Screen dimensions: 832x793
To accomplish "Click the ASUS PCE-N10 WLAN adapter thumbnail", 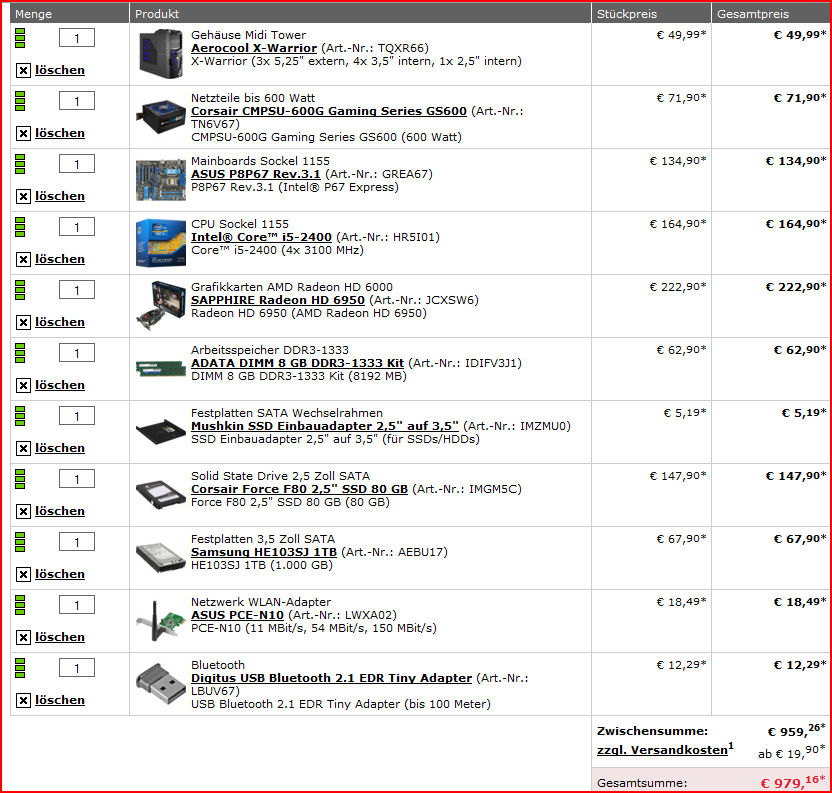I will [161, 620].
